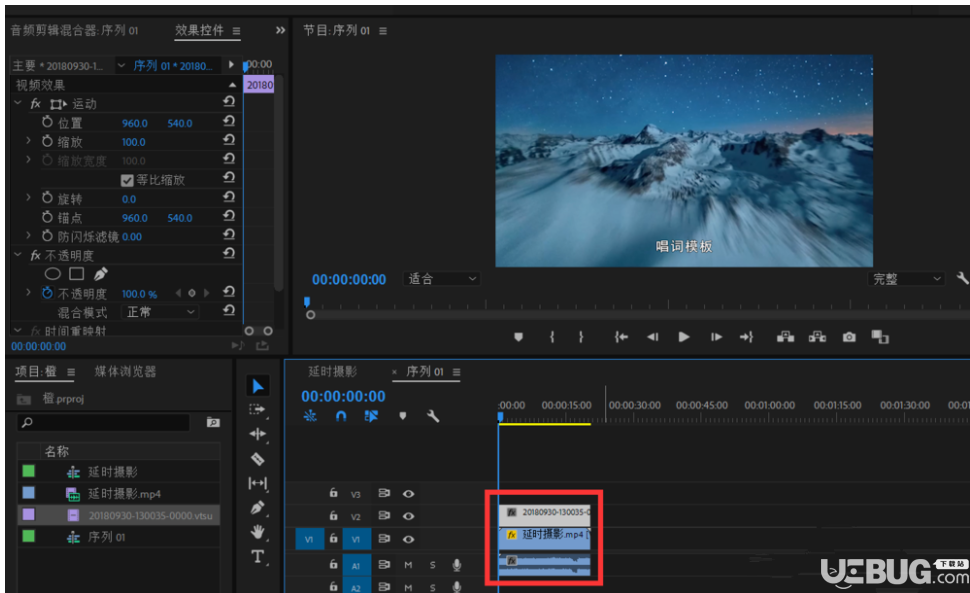Create rectangle opacity mask
Screen dimensions: 970x593
(77, 273)
